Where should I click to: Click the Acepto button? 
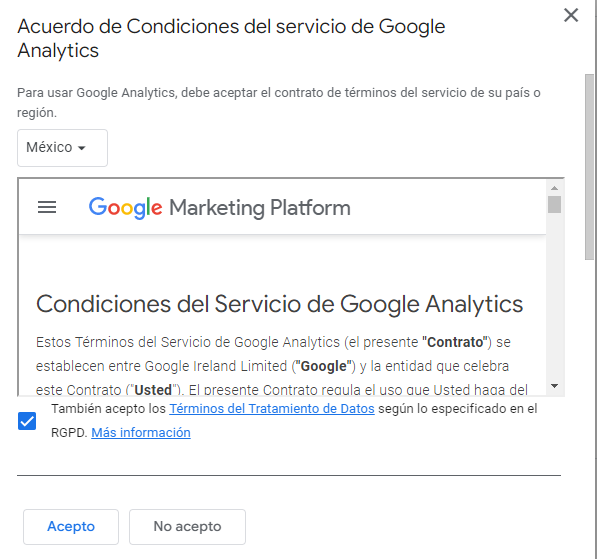click(71, 527)
